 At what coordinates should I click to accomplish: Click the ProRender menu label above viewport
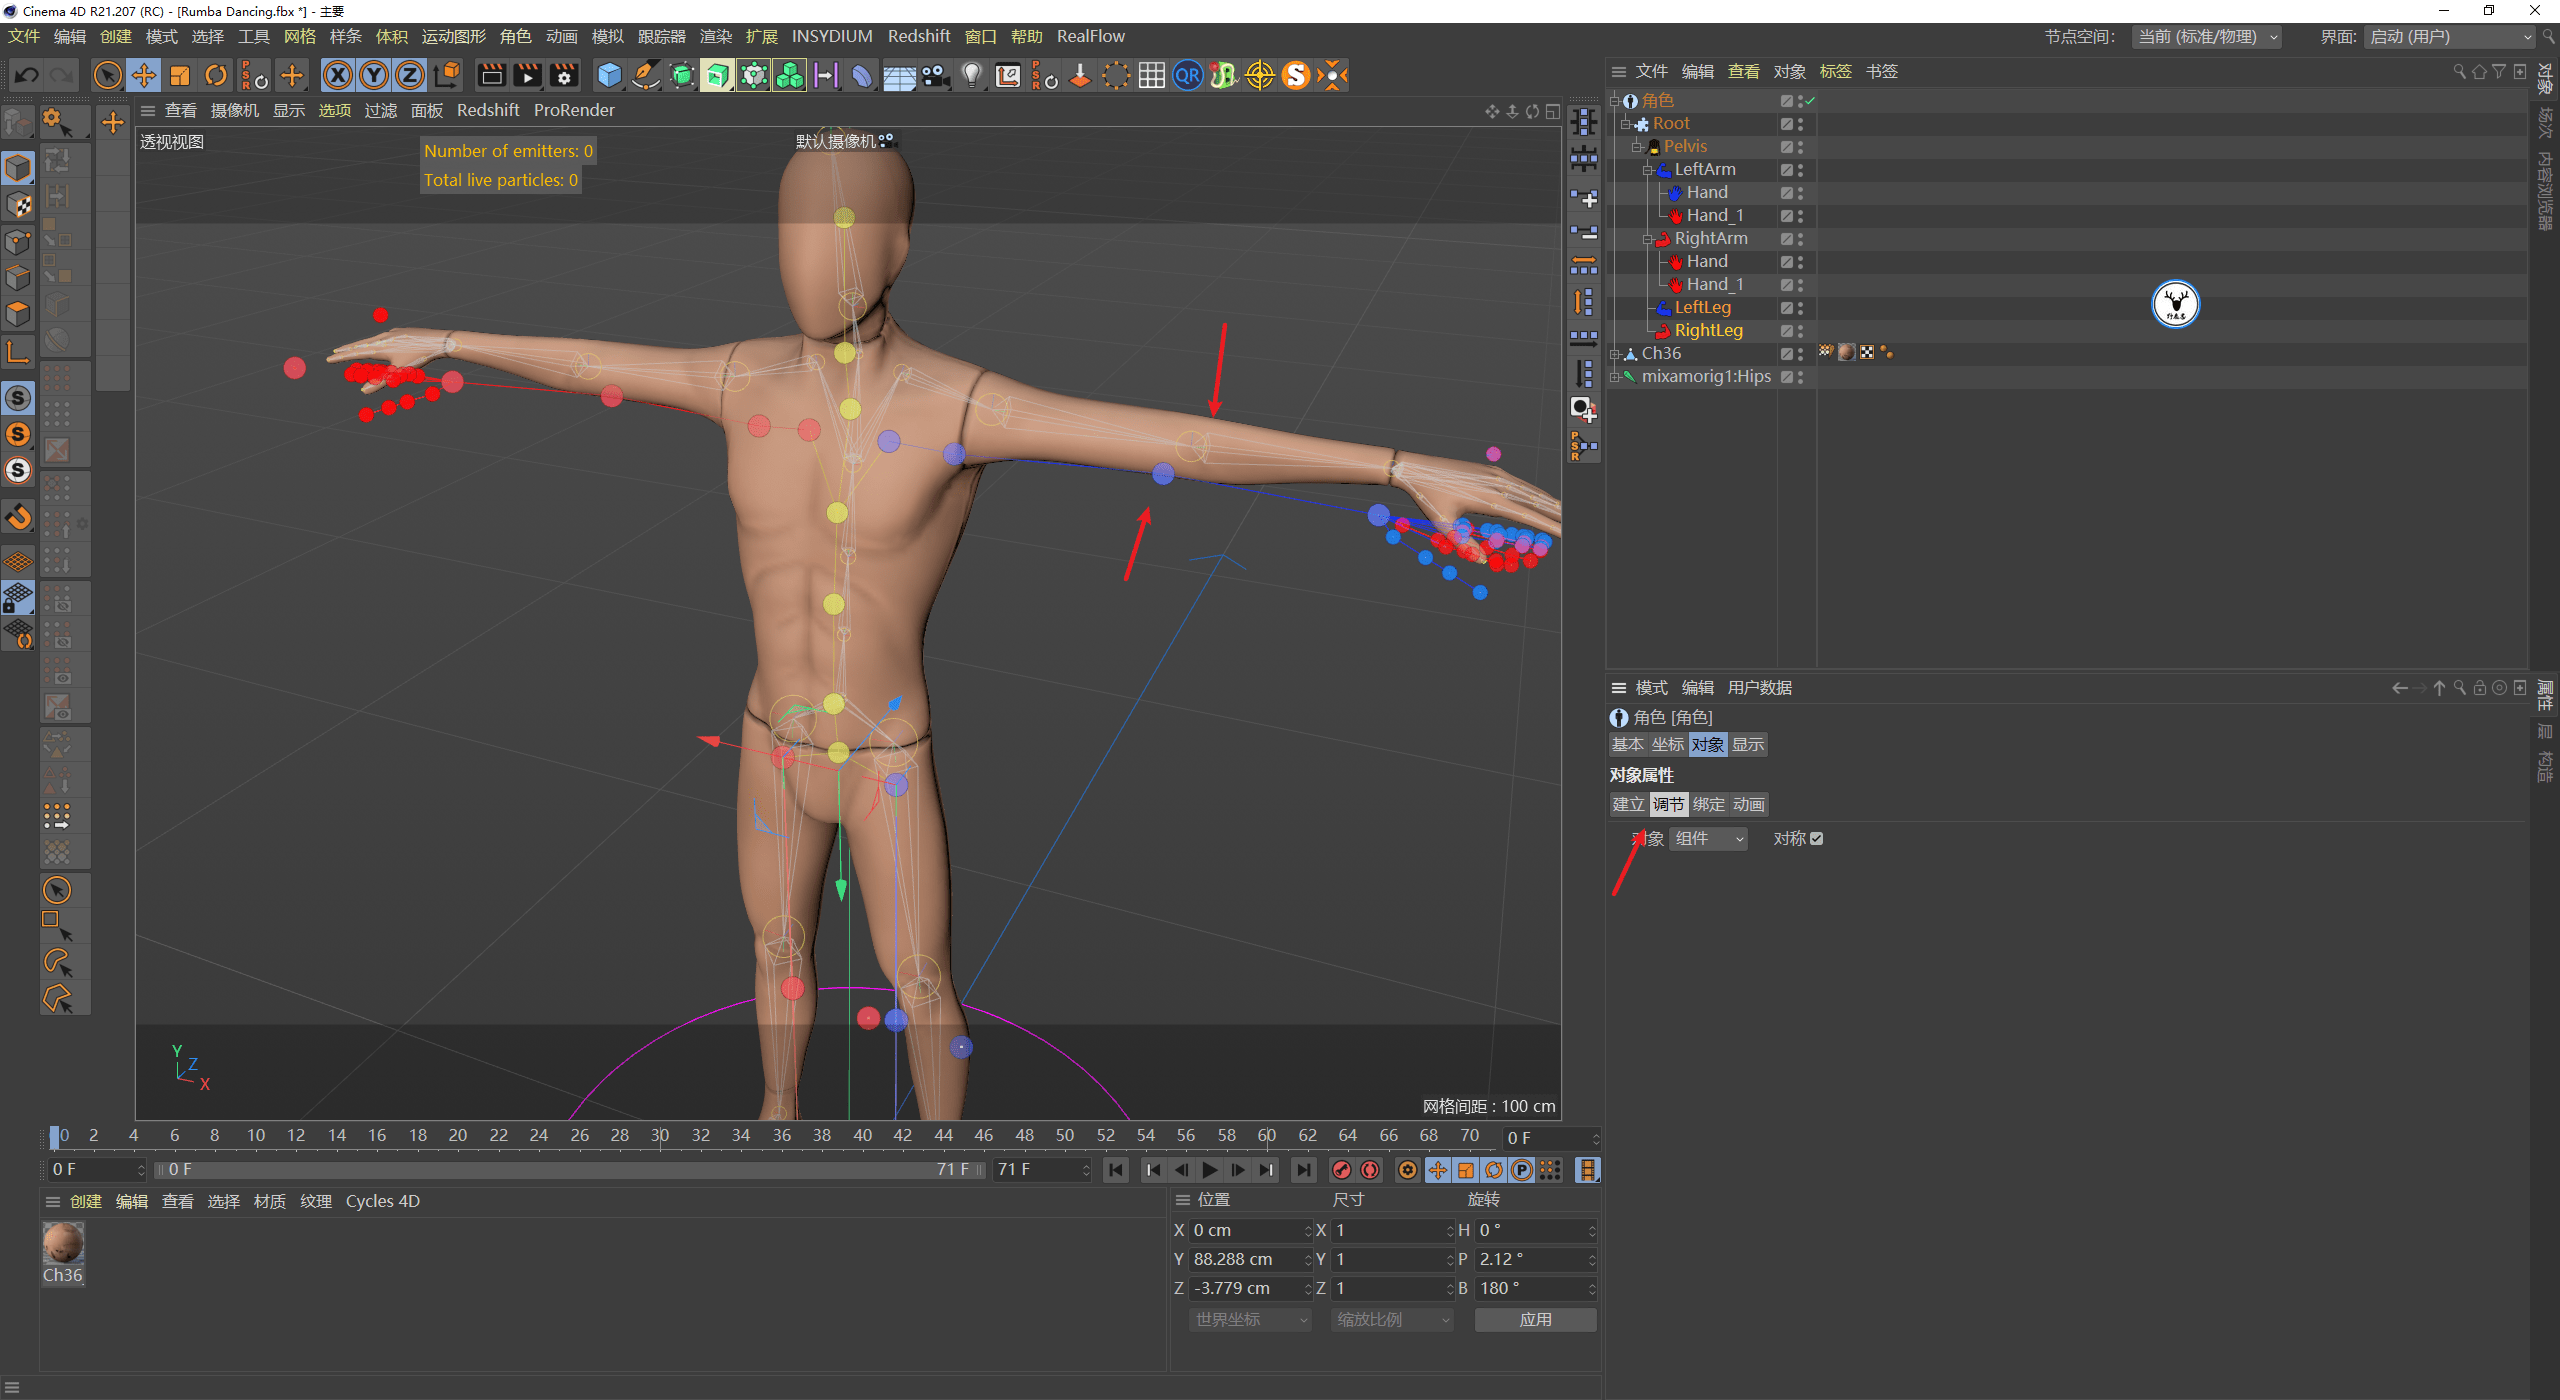tap(574, 110)
